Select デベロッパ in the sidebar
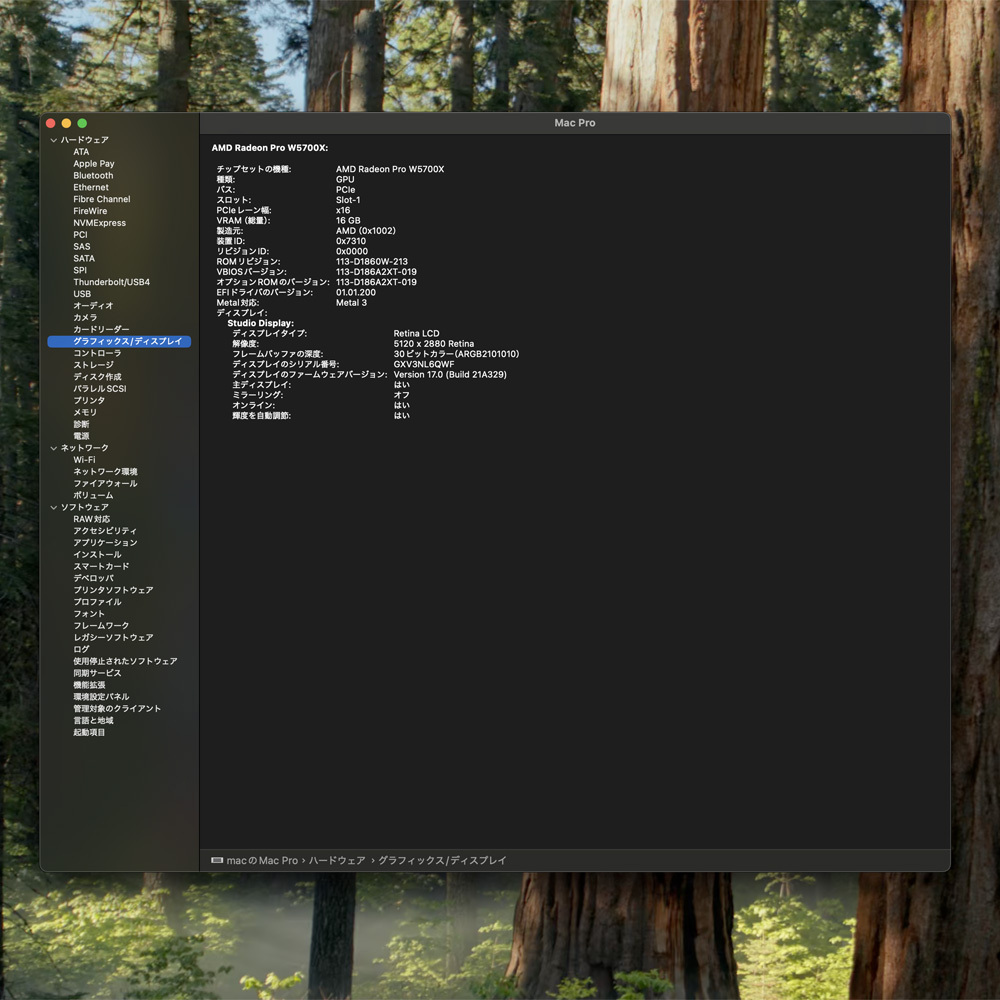1000x1000 pixels. tap(93, 578)
